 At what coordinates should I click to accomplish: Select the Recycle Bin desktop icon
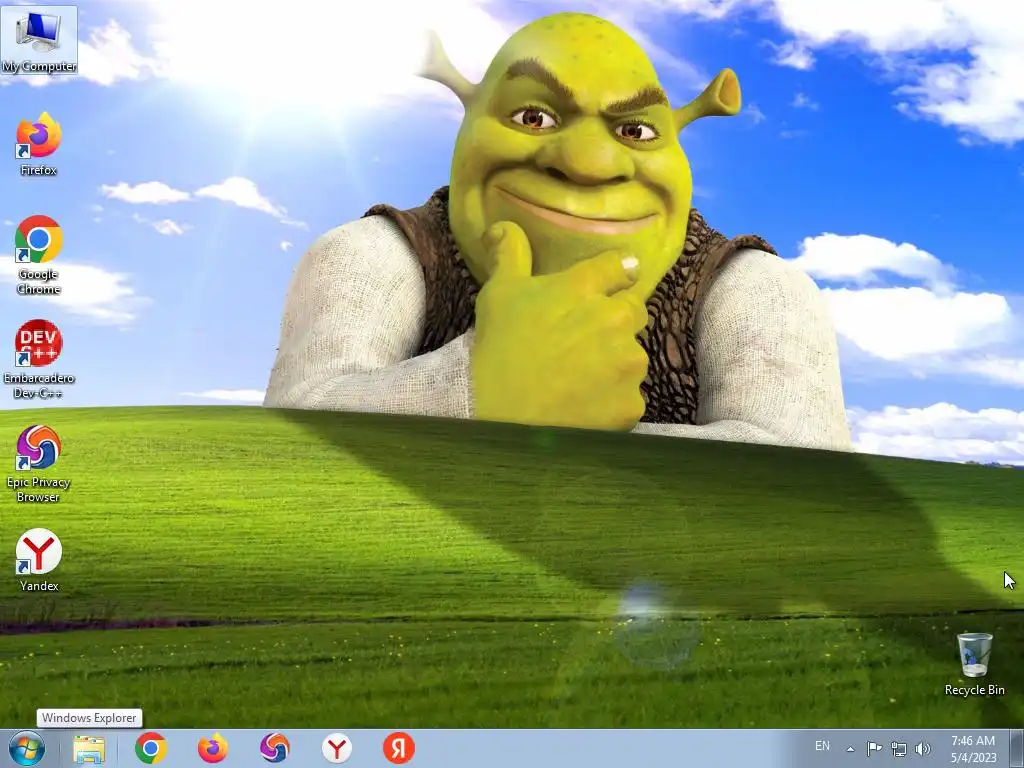coord(974,664)
